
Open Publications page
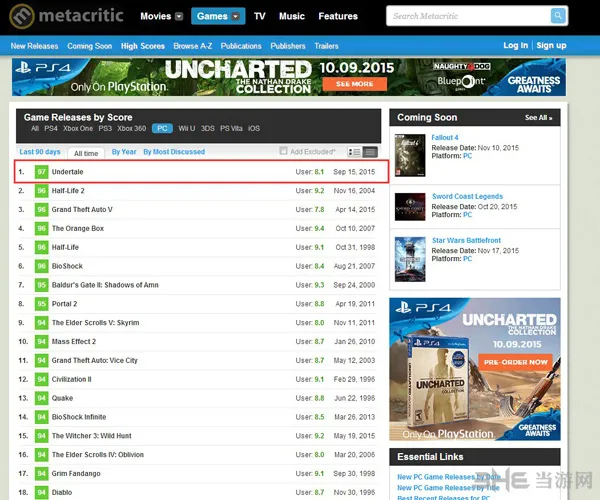pyautogui.click(x=241, y=46)
